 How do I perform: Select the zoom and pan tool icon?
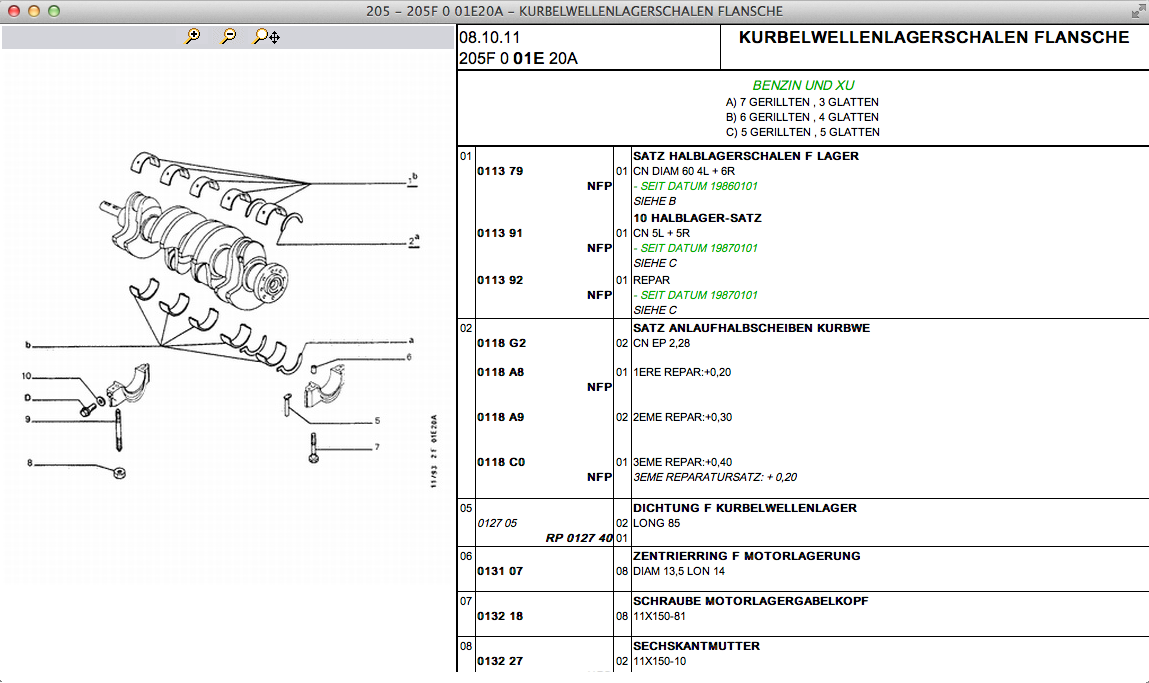tap(266, 37)
